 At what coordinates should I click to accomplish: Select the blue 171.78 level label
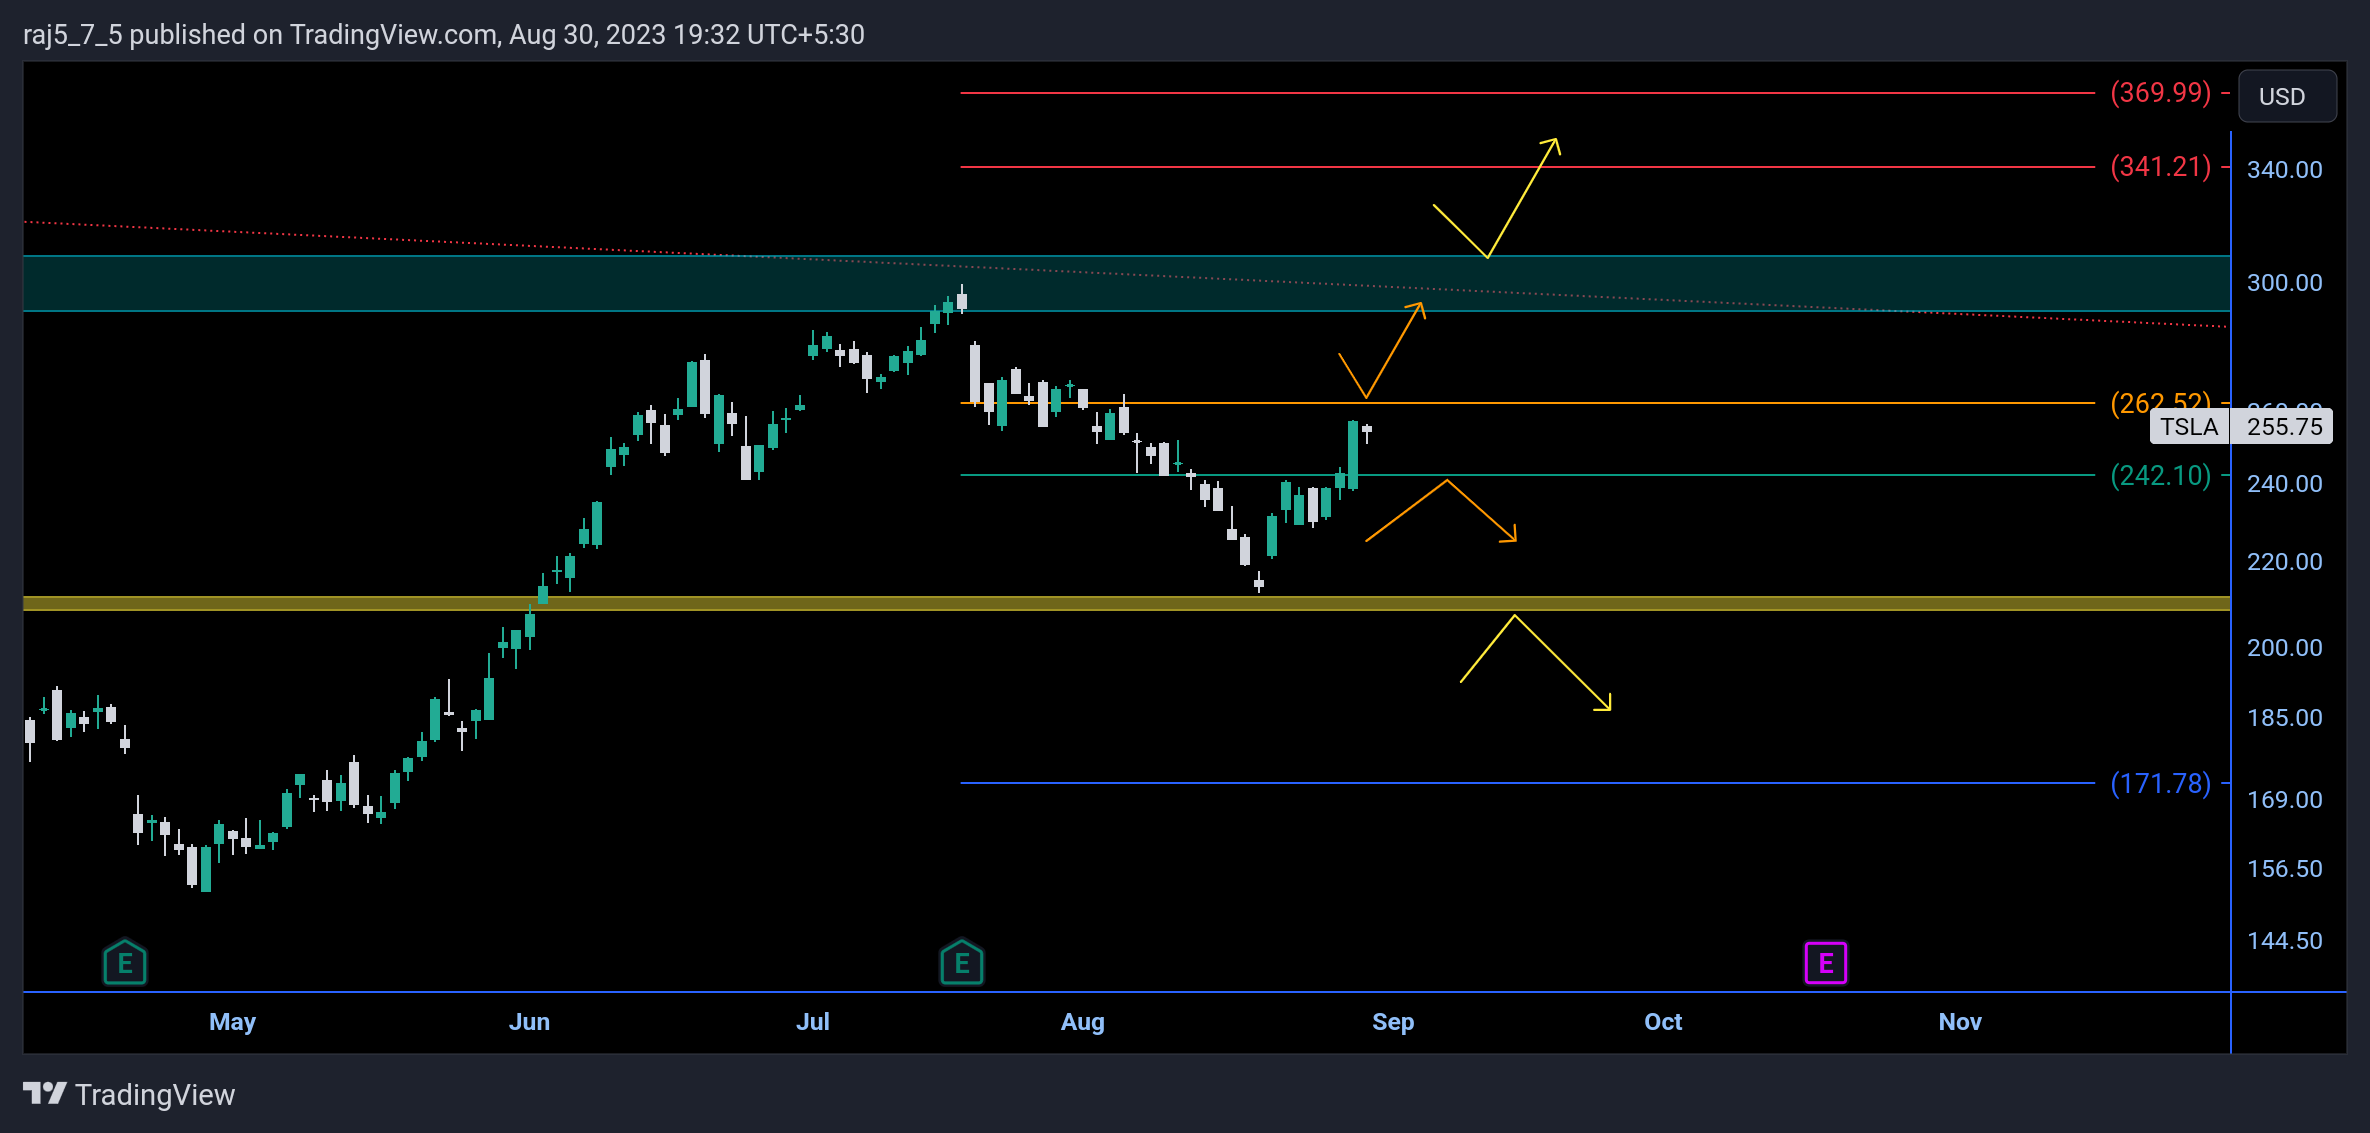coord(2160,783)
